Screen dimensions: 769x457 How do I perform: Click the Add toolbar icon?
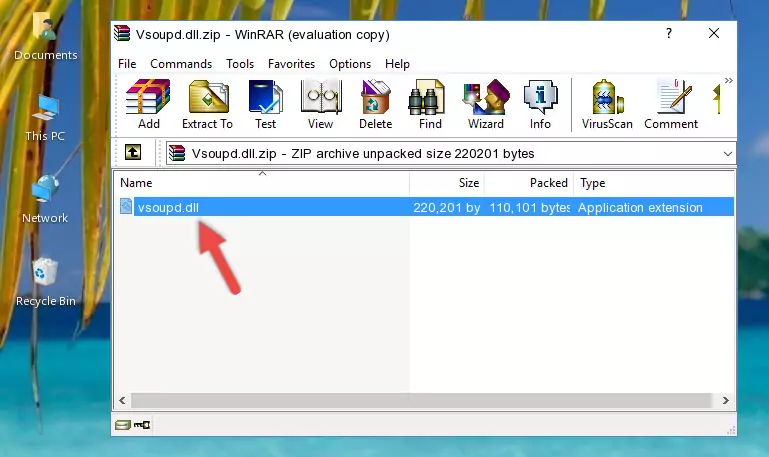[x=148, y=104]
